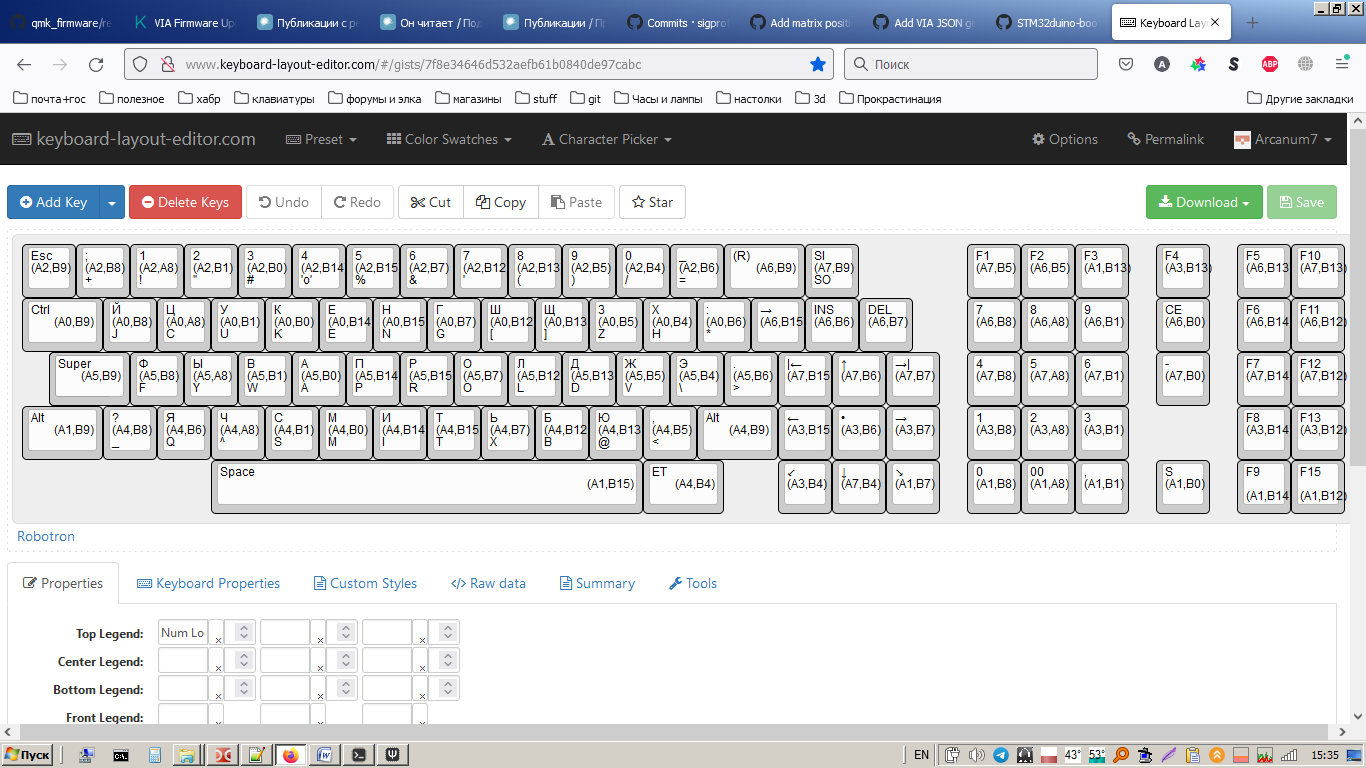1366x768 pixels.
Task: Click the Пуск start button
Action: pyautogui.click(x=29, y=755)
